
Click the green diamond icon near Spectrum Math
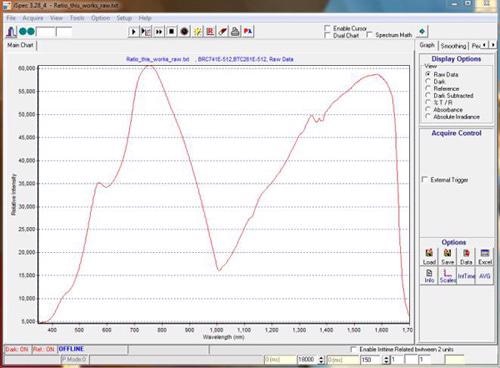coord(422,32)
